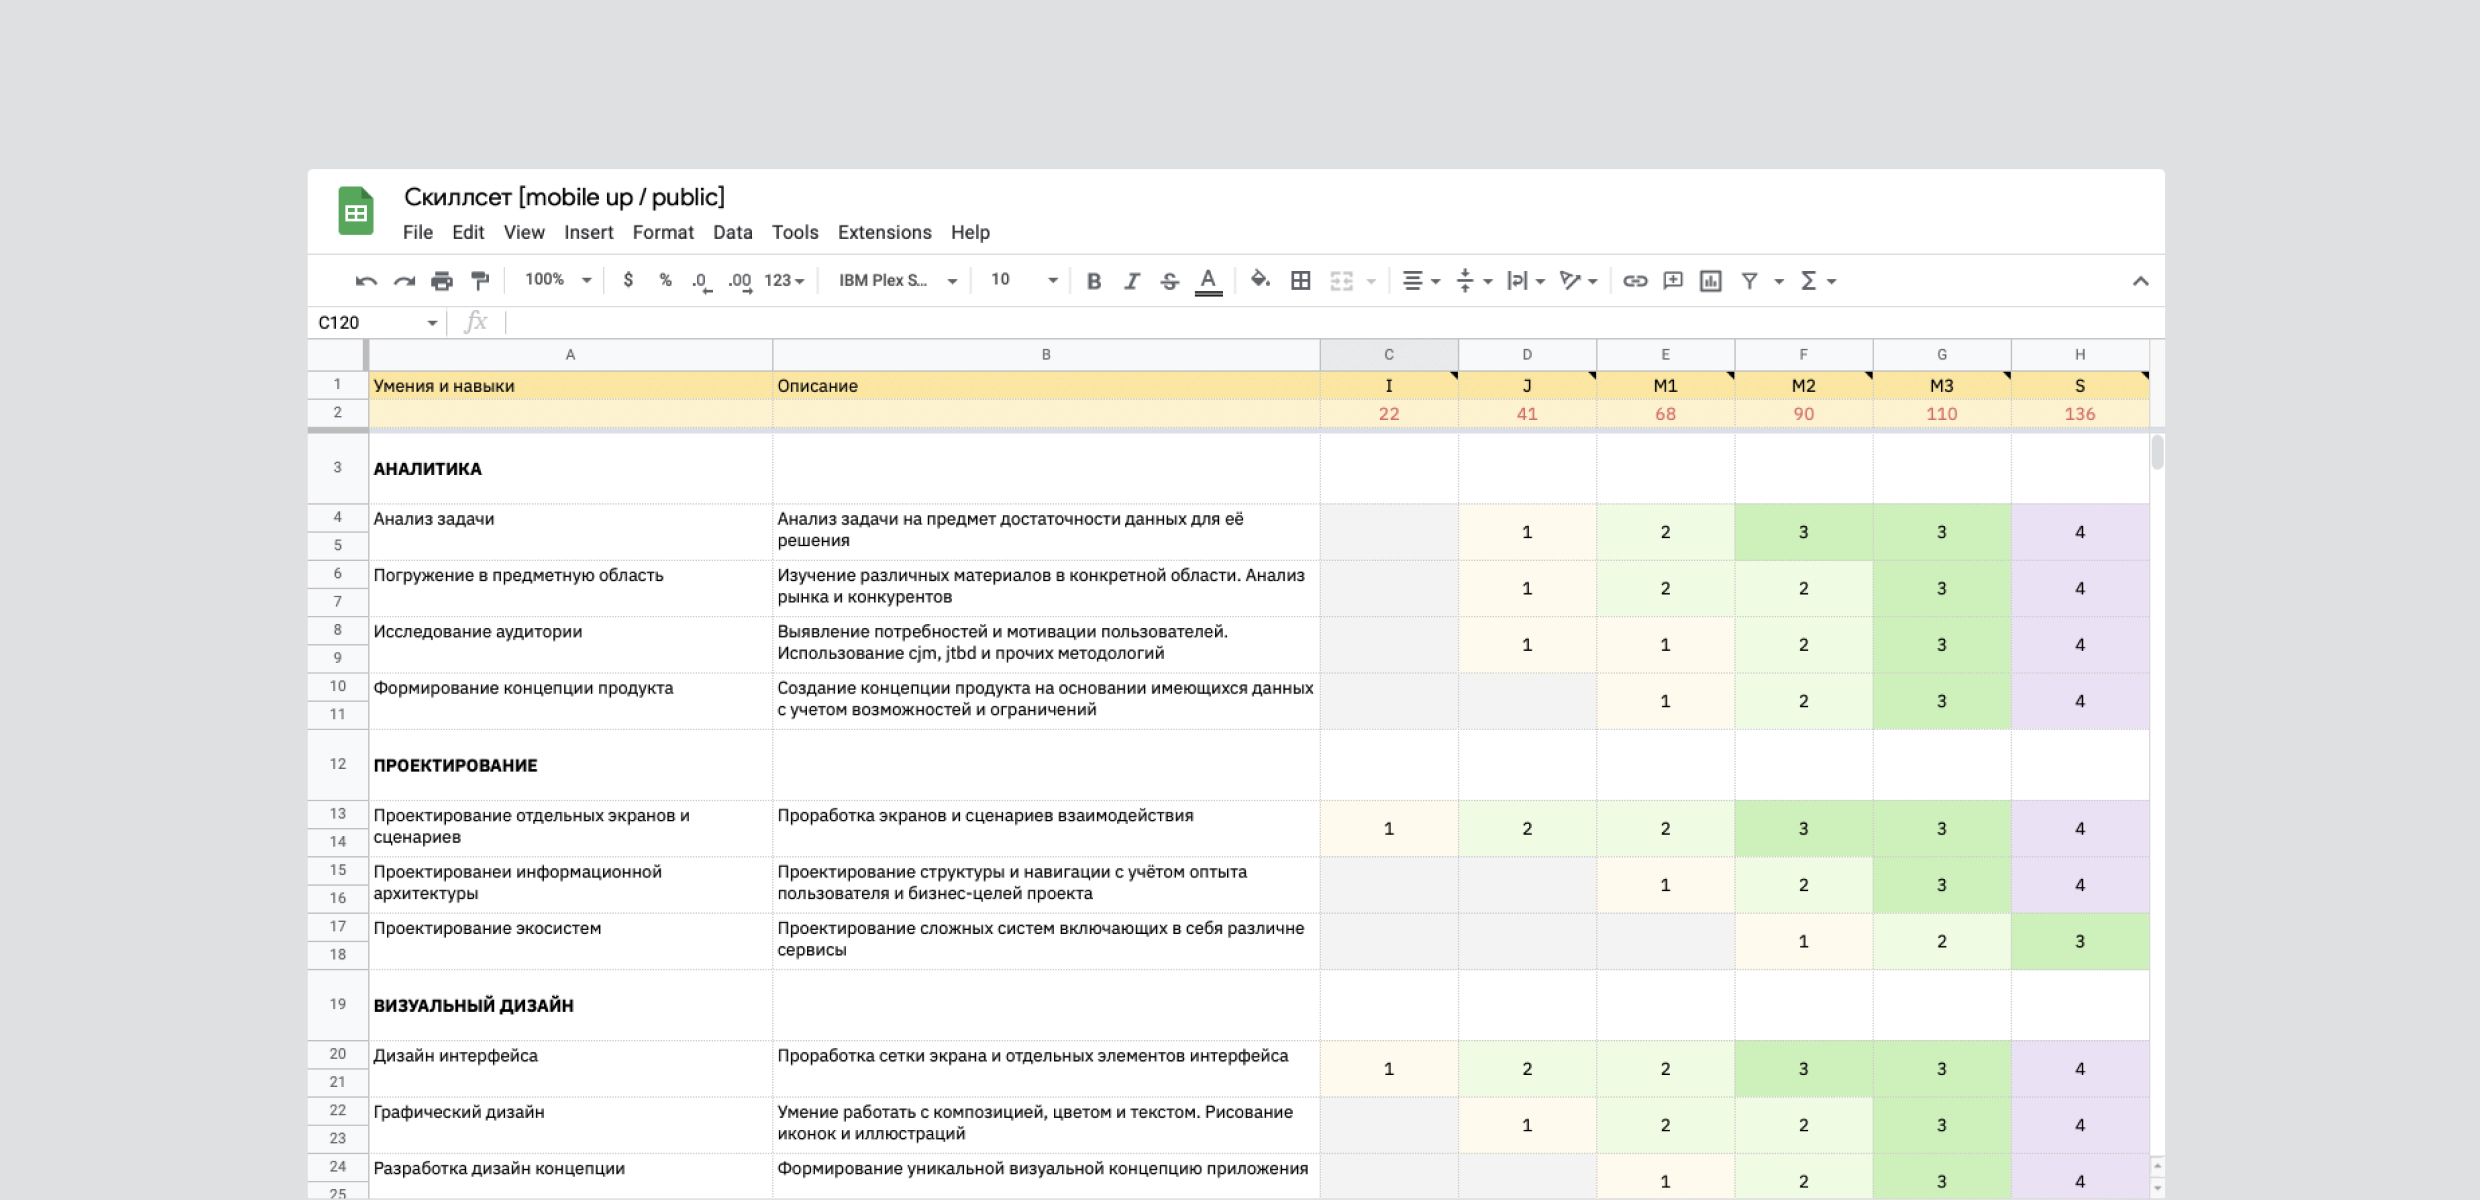Select the 'ПРОЕКТИРОВАНИЕ' section cell
This screenshot has height=1200, width=2480.
pos(570,765)
